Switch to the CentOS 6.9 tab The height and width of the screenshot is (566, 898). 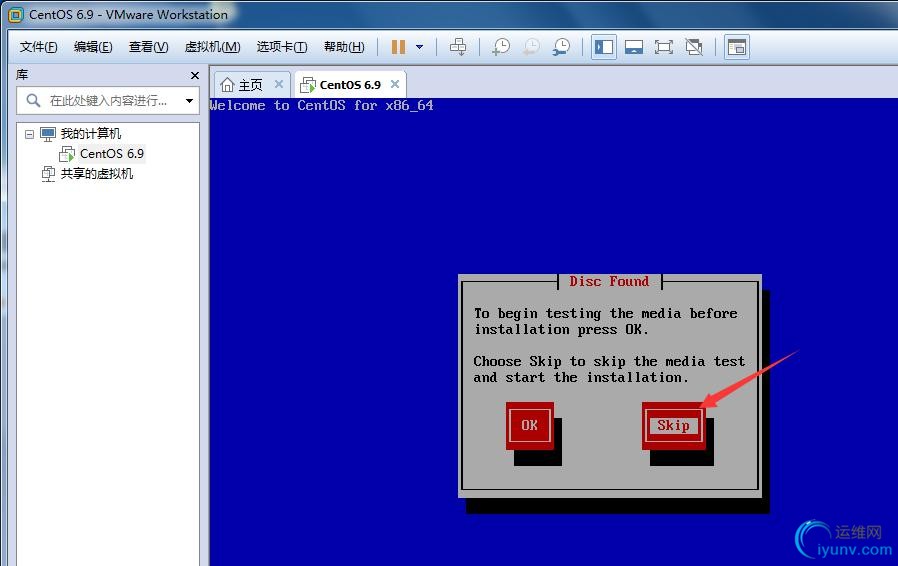[x=350, y=85]
